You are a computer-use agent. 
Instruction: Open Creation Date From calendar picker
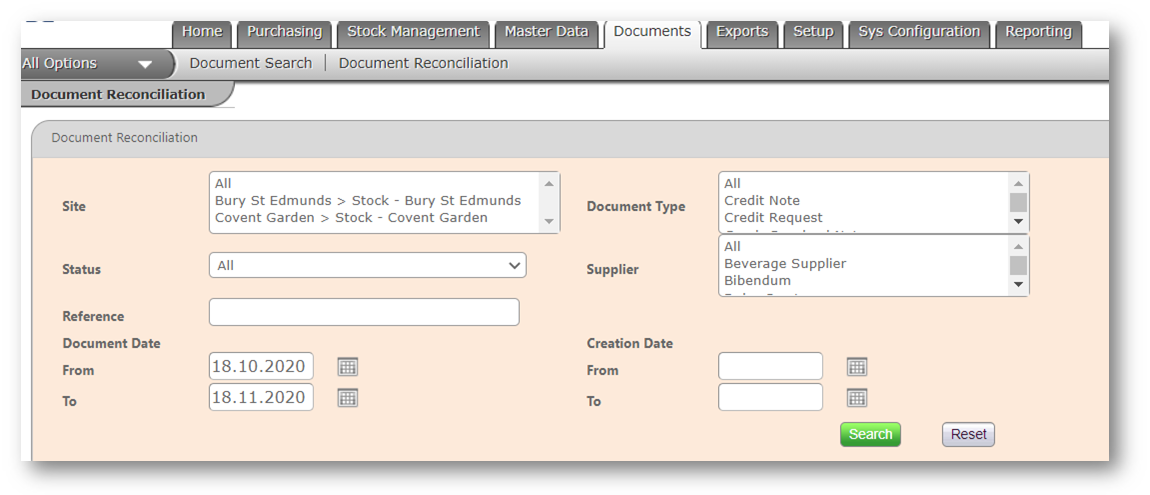[857, 367]
